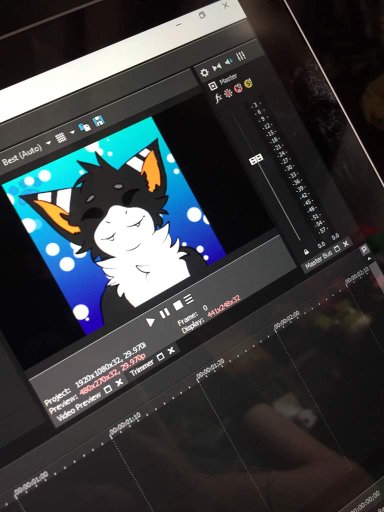Screen dimensions: 384x512
Task: Expand the overlays grid dropdown arrow
Action: 72,132
